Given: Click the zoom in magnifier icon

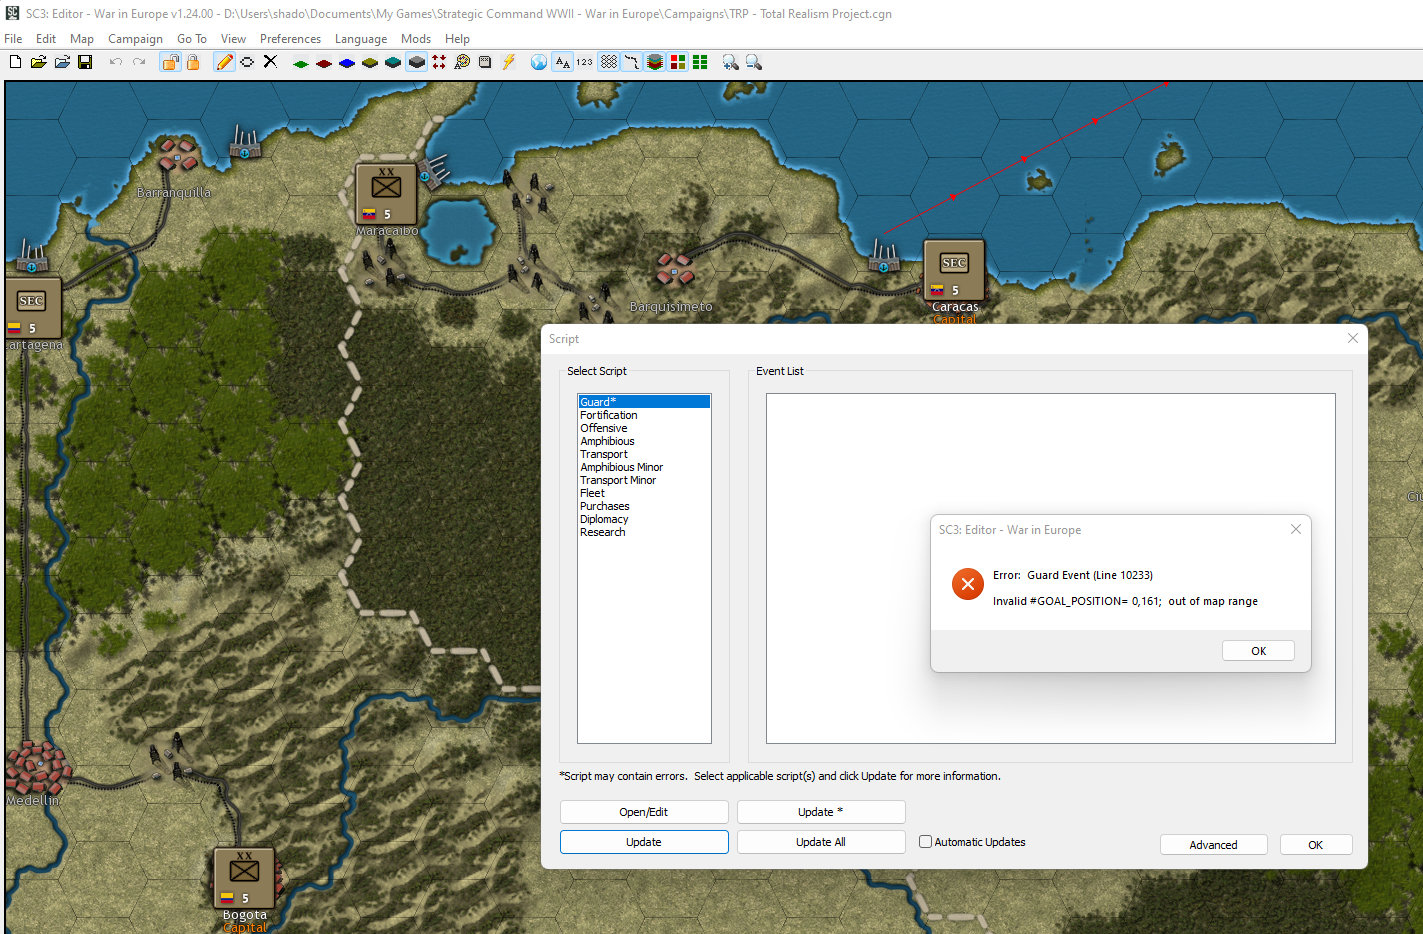Looking at the screenshot, I should pyautogui.click(x=731, y=62).
